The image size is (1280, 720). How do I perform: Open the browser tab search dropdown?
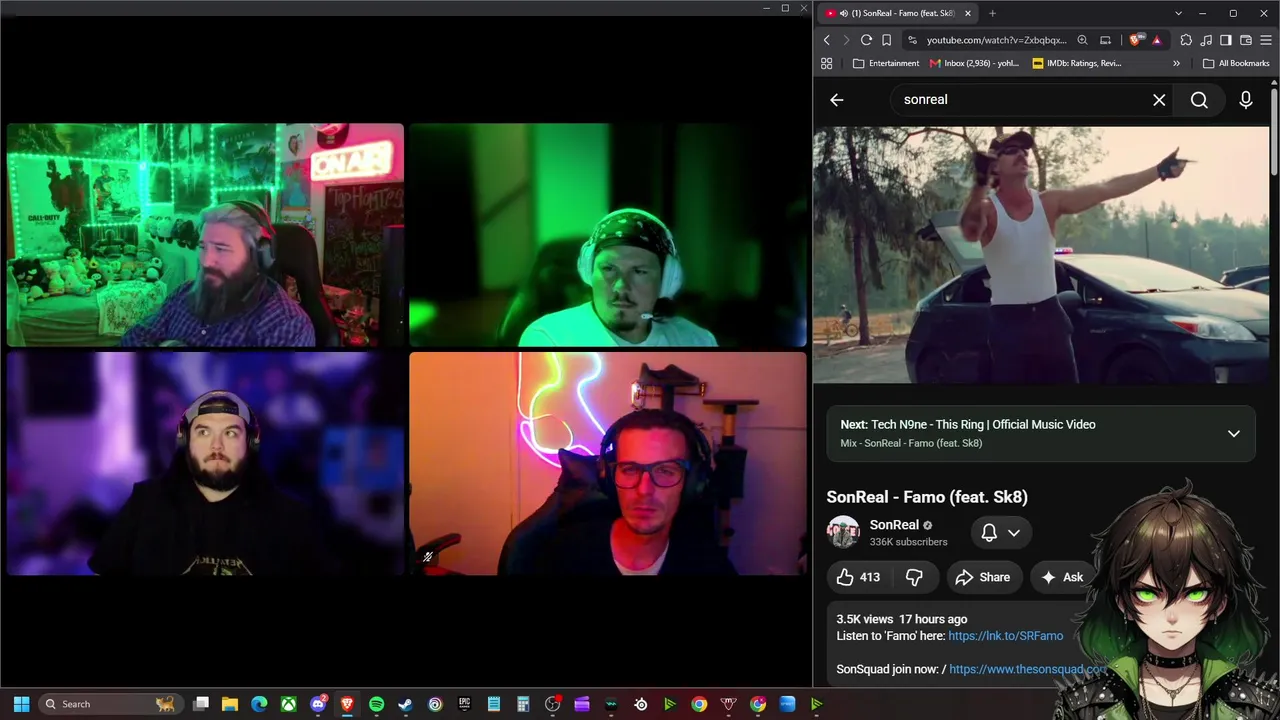tap(1178, 13)
